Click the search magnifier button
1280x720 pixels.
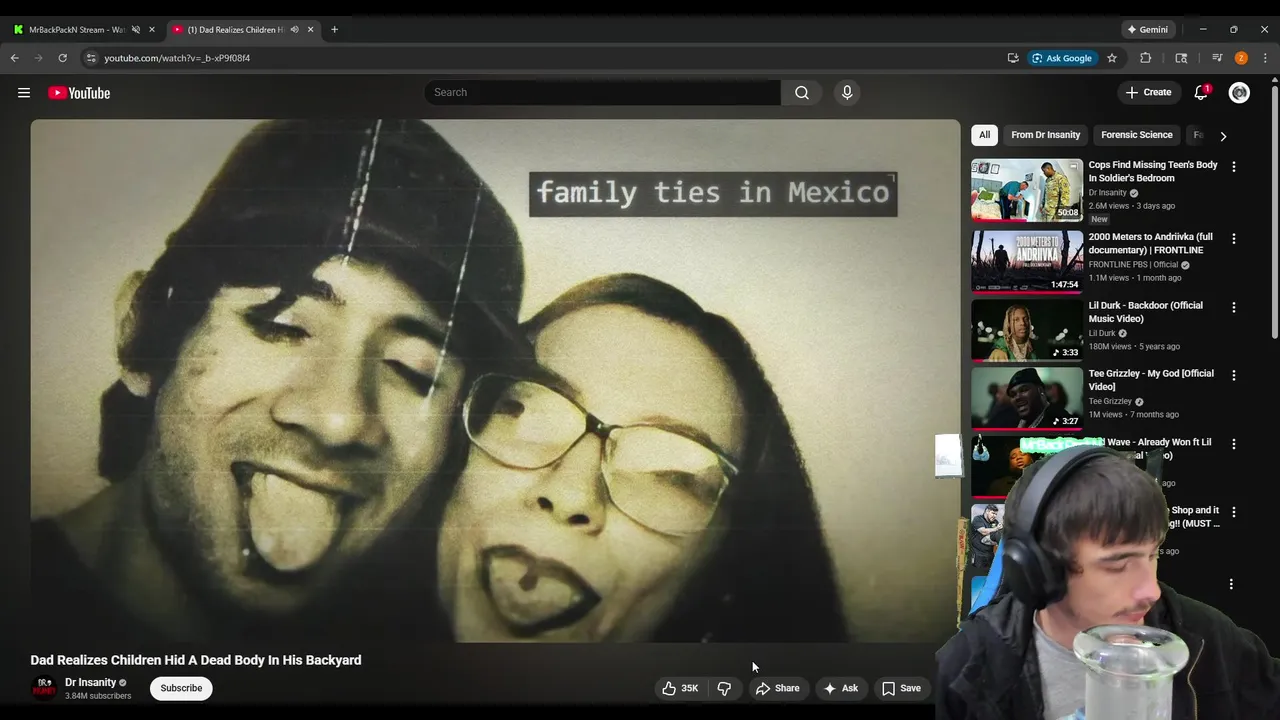pos(802,93)
